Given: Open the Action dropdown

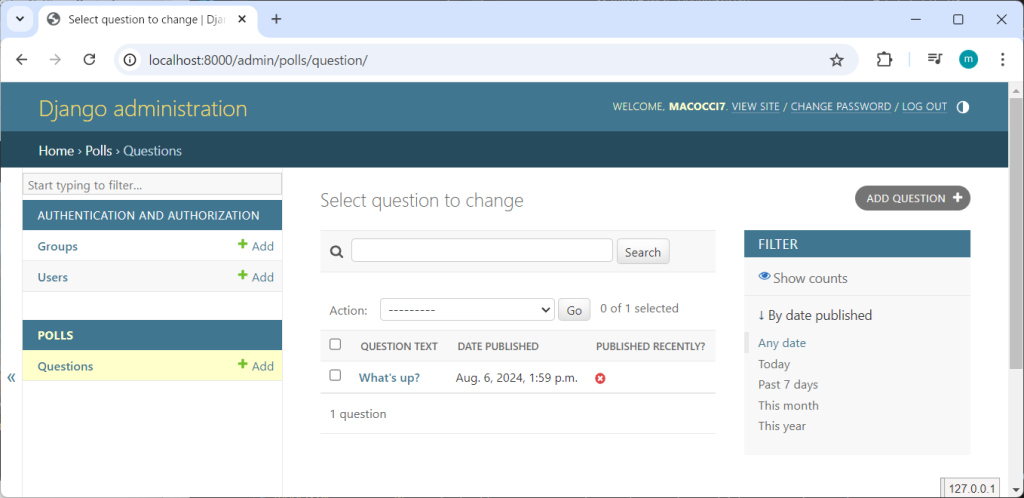Looking at the screenshot, I should click(467, 310).
